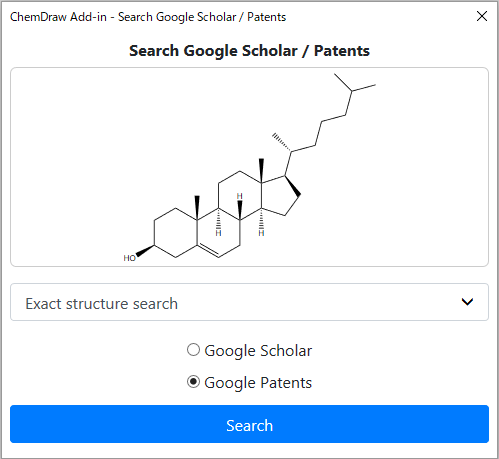
Task: Select the Google Scholar radio button
Action: 193,350
